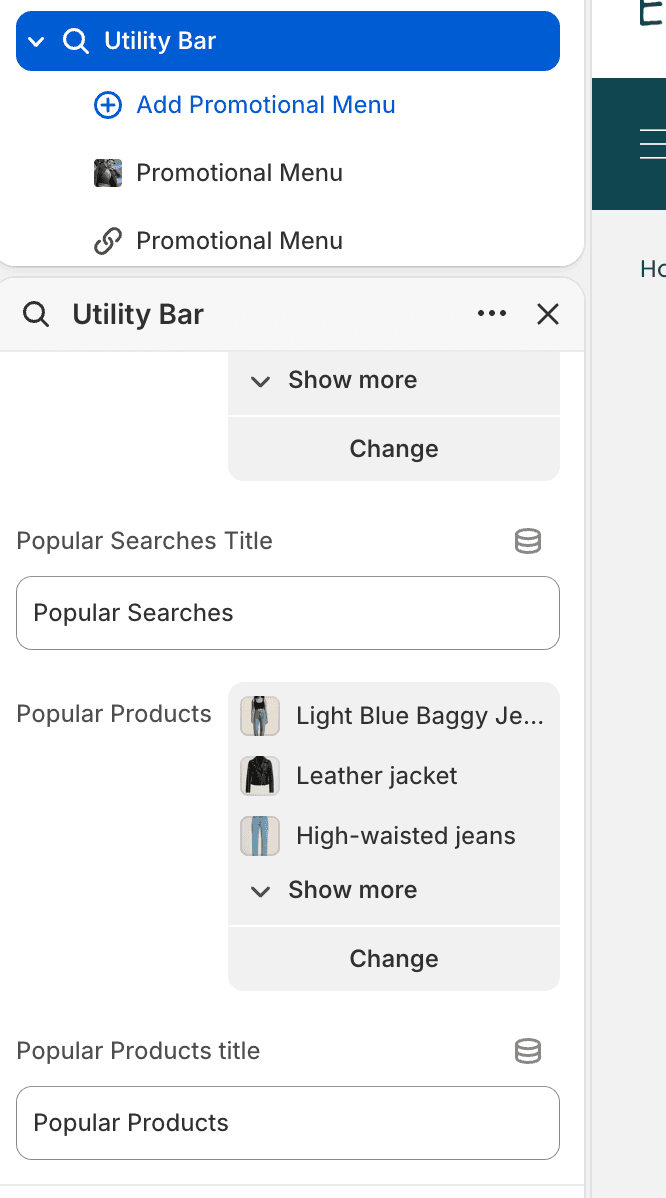The image size is (666, 1198).
Task: Collapse the Utility Bar section chevron
Action: 36,41
